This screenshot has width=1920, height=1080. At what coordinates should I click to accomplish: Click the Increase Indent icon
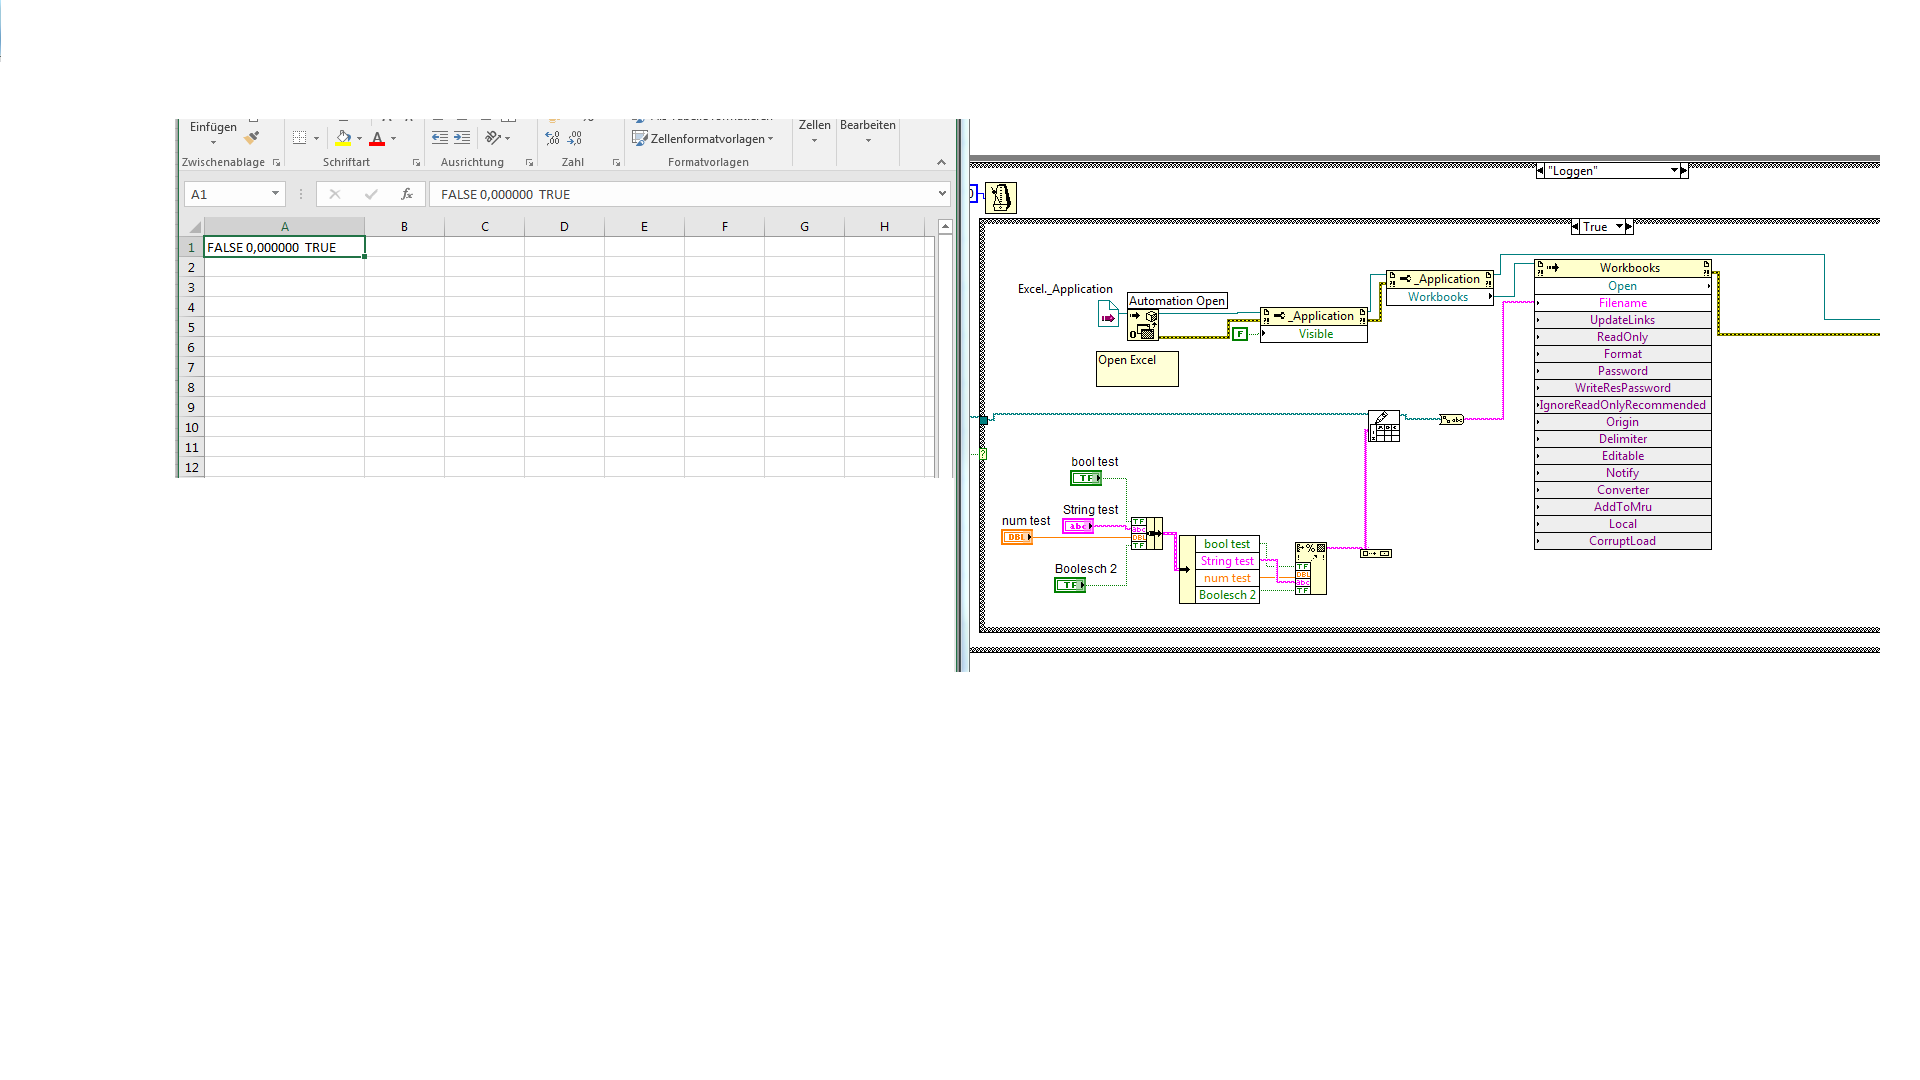click(x=461, y=138)
